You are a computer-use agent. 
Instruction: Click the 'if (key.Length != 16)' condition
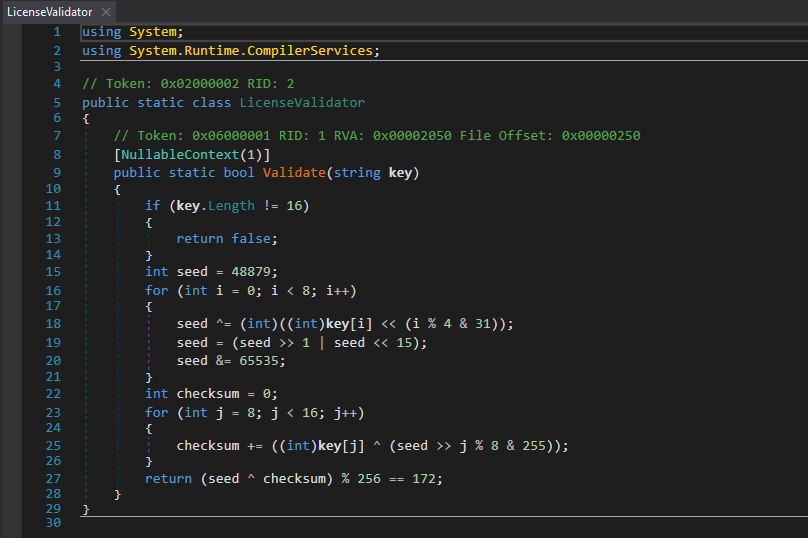(x=227, y=206)
